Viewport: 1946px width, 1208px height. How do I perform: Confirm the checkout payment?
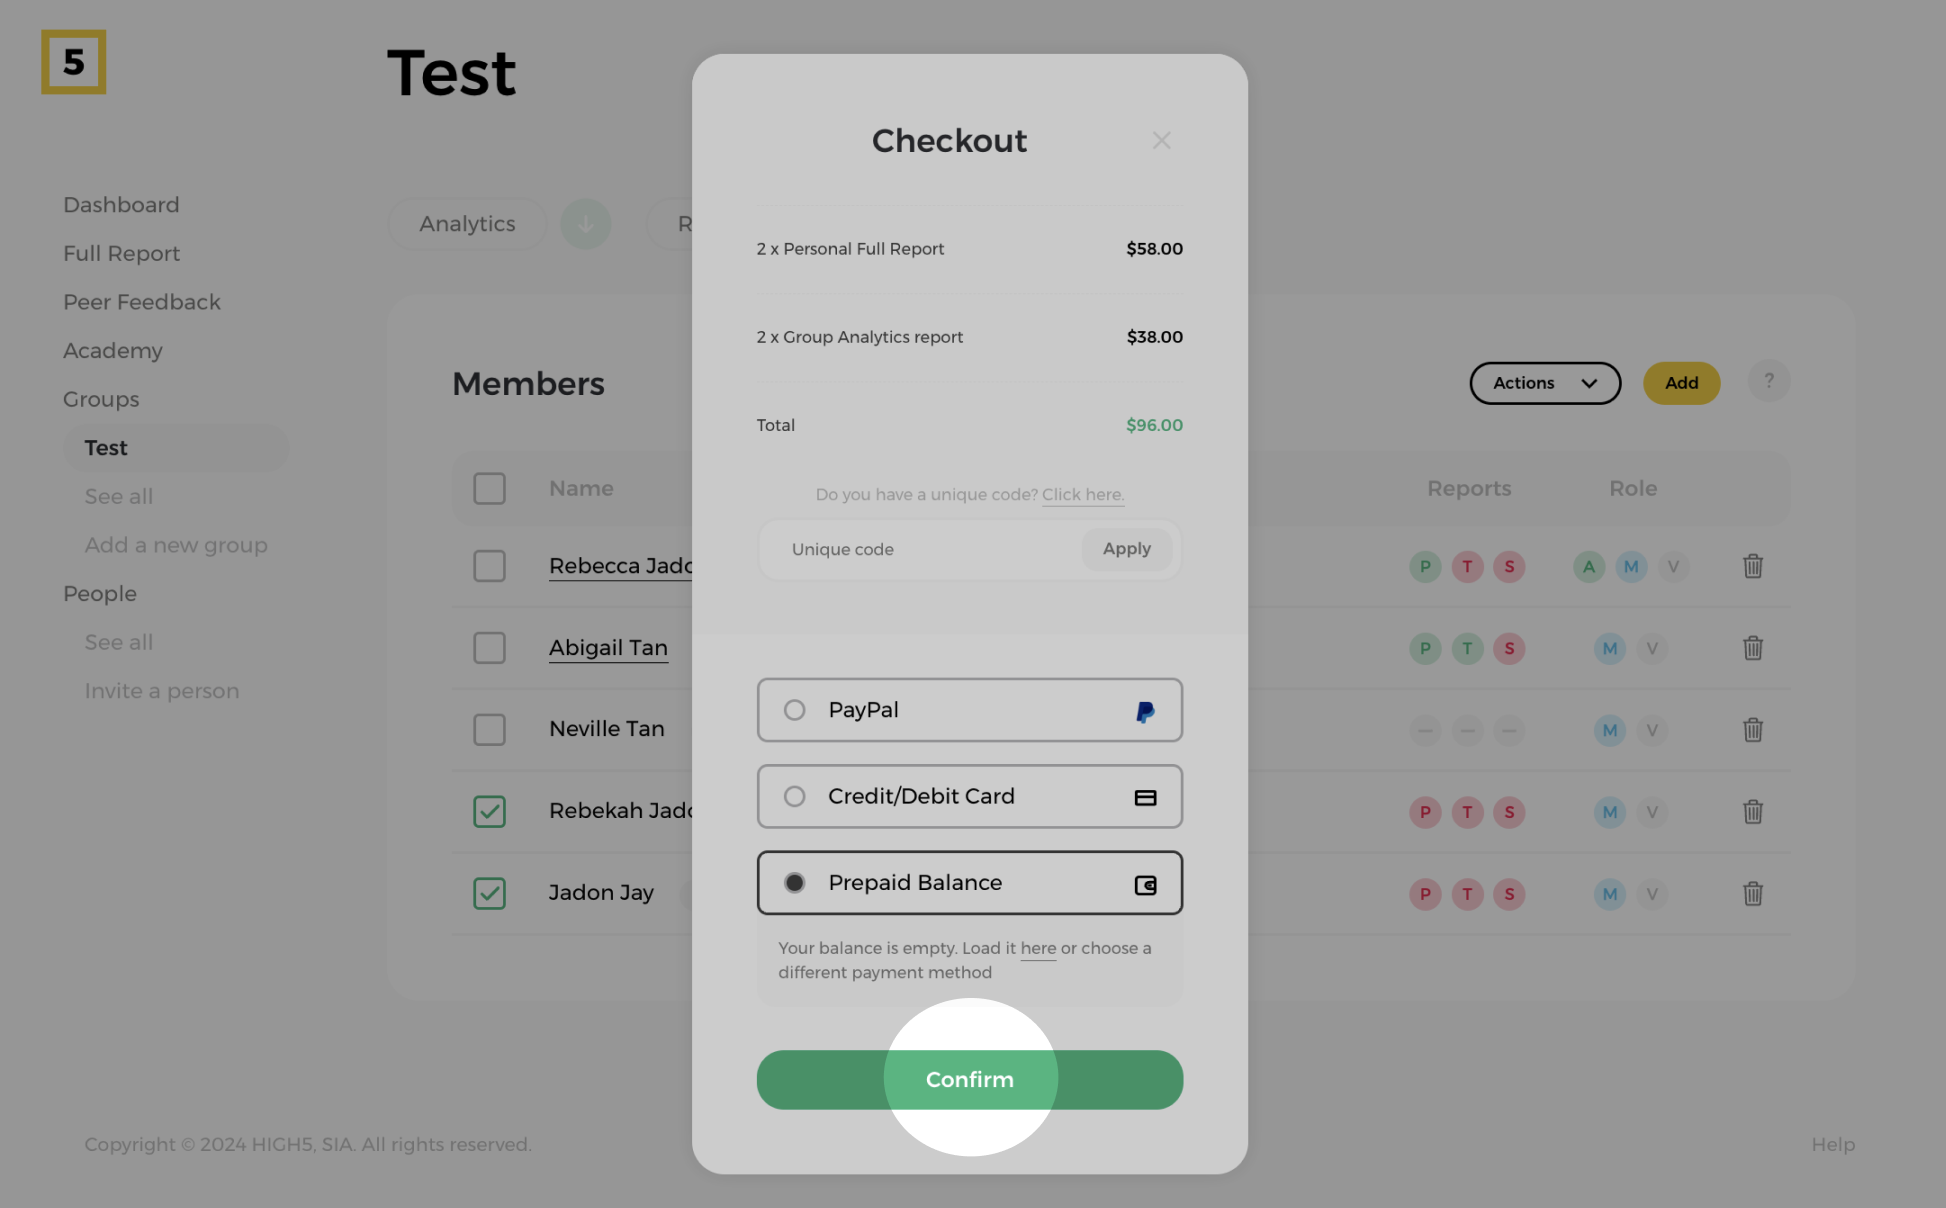tap(969, 1080)
